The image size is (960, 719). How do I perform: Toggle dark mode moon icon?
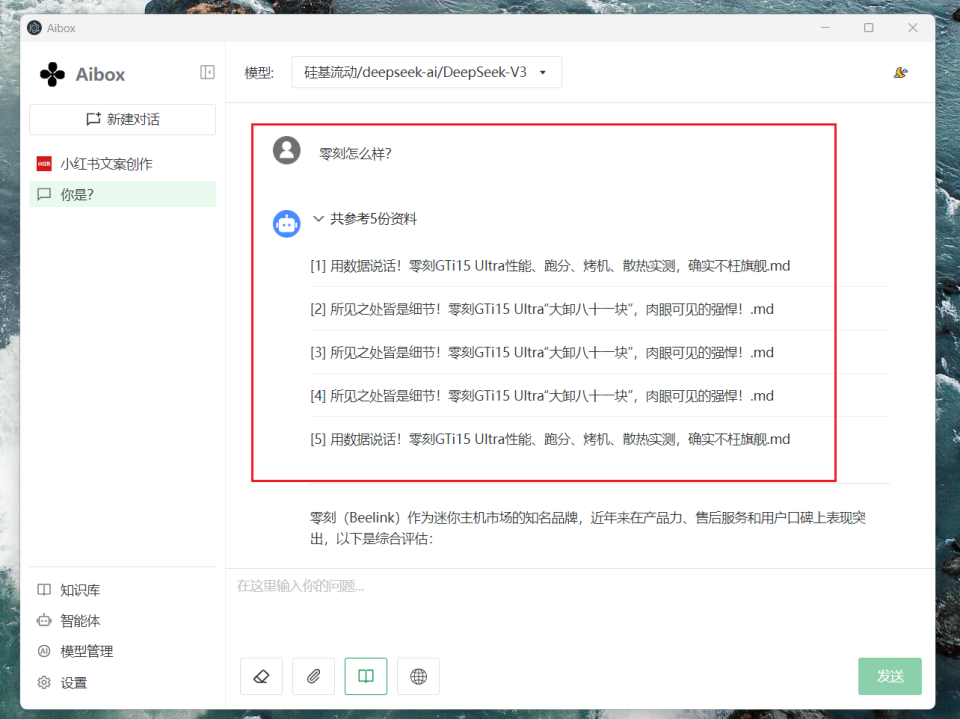click(900, 72)
